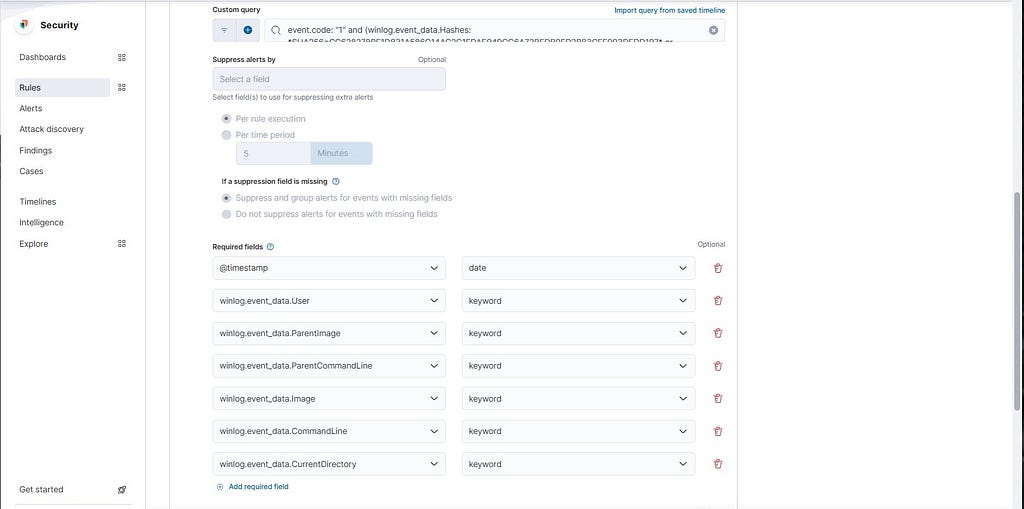The width and height of the screenshot is (1024, 509).
Task: Delete the CommandLine required field row
Action: tap(718, 431)
